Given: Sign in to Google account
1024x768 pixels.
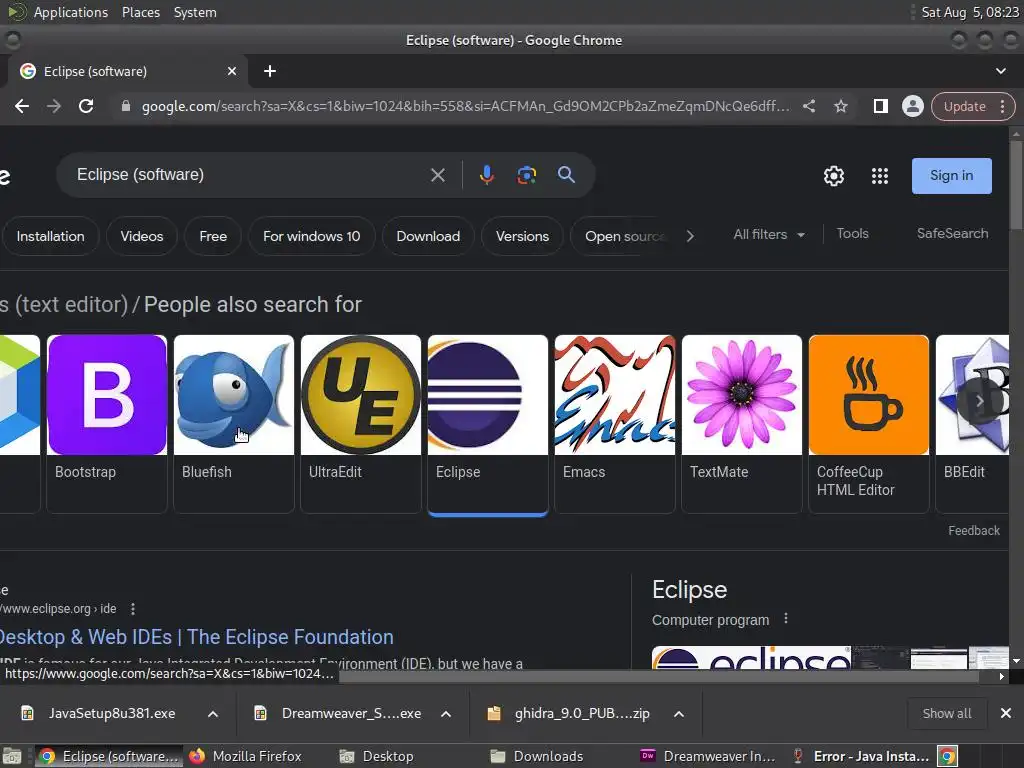Looking at the screenshot, I should (952, 176).
